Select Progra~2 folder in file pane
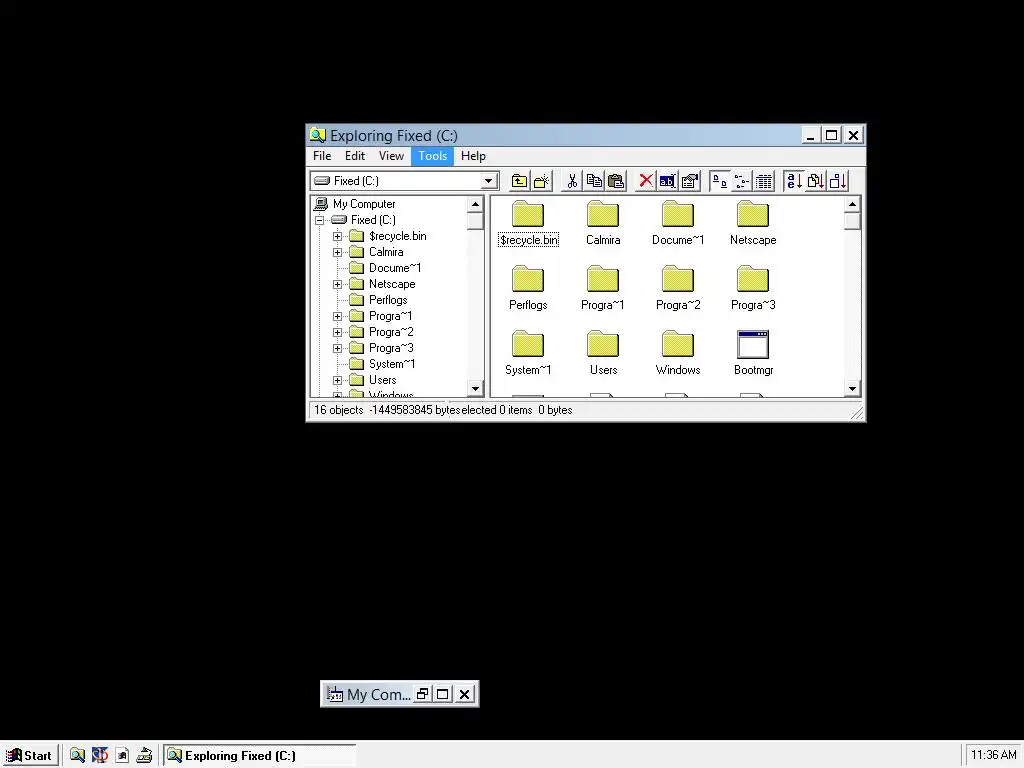The image size is (1024, 768). click(678, 288)
